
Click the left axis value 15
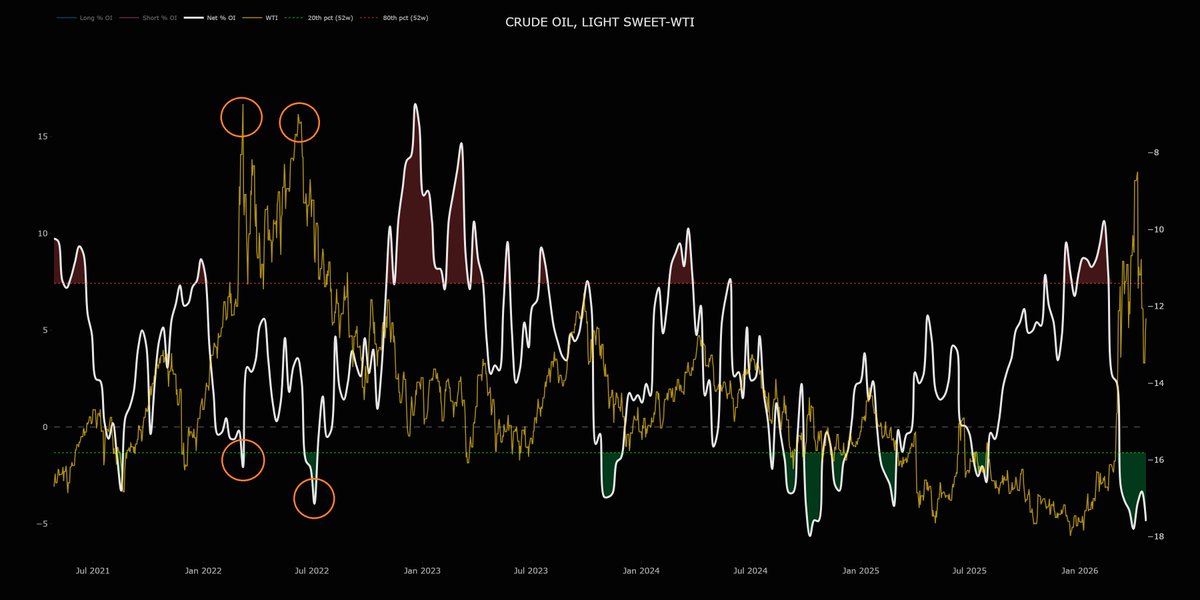43,136
